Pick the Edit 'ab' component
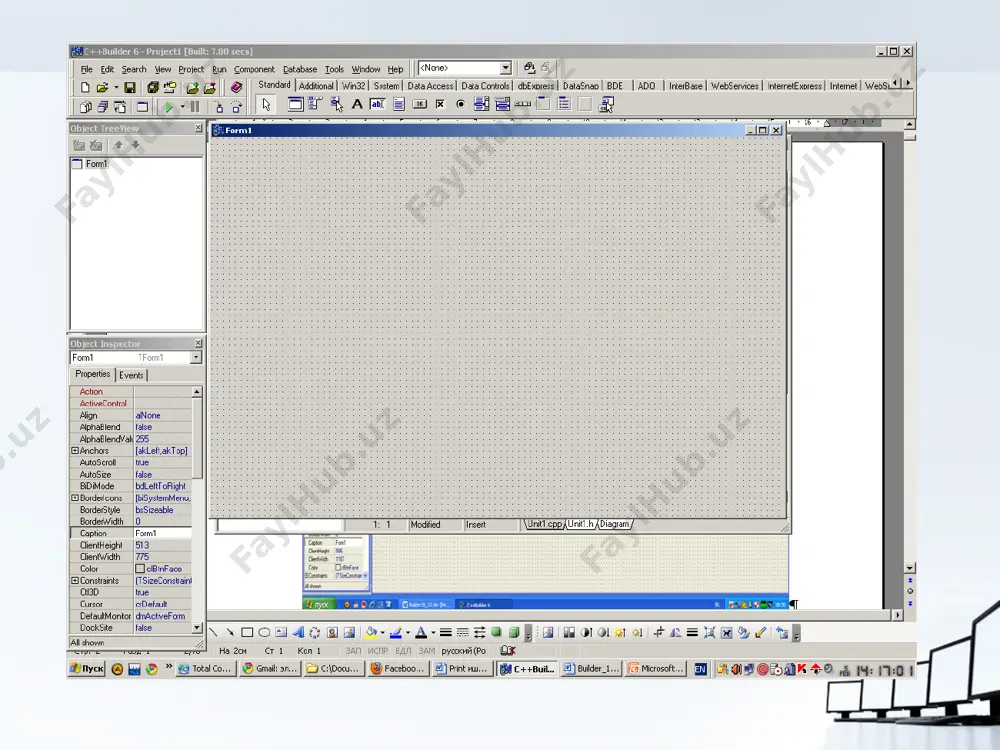The image size is (1000, 750). click(378, 105)
